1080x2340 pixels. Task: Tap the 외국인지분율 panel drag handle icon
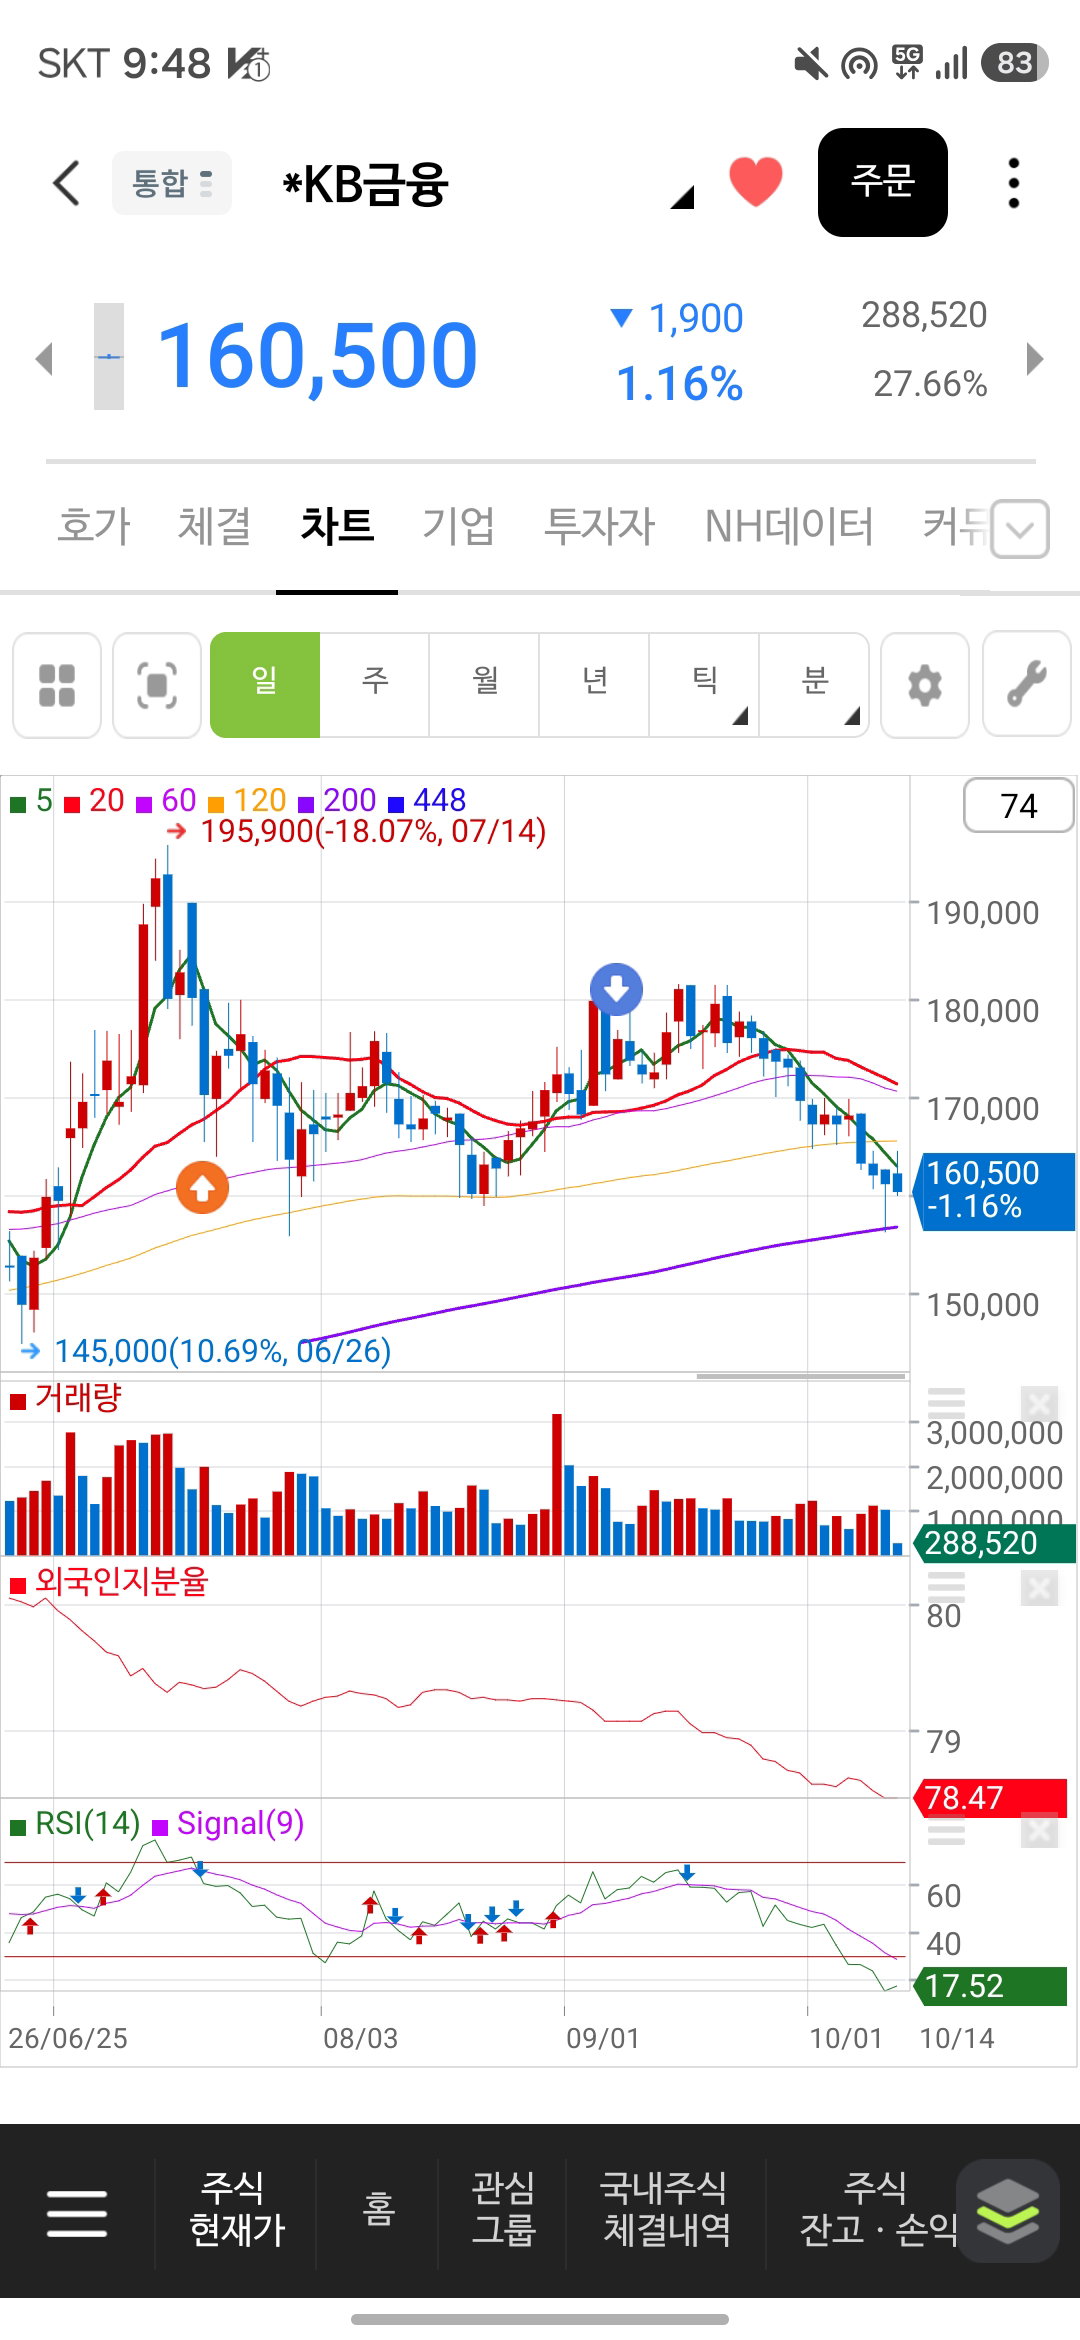[x=947, y=1587]
